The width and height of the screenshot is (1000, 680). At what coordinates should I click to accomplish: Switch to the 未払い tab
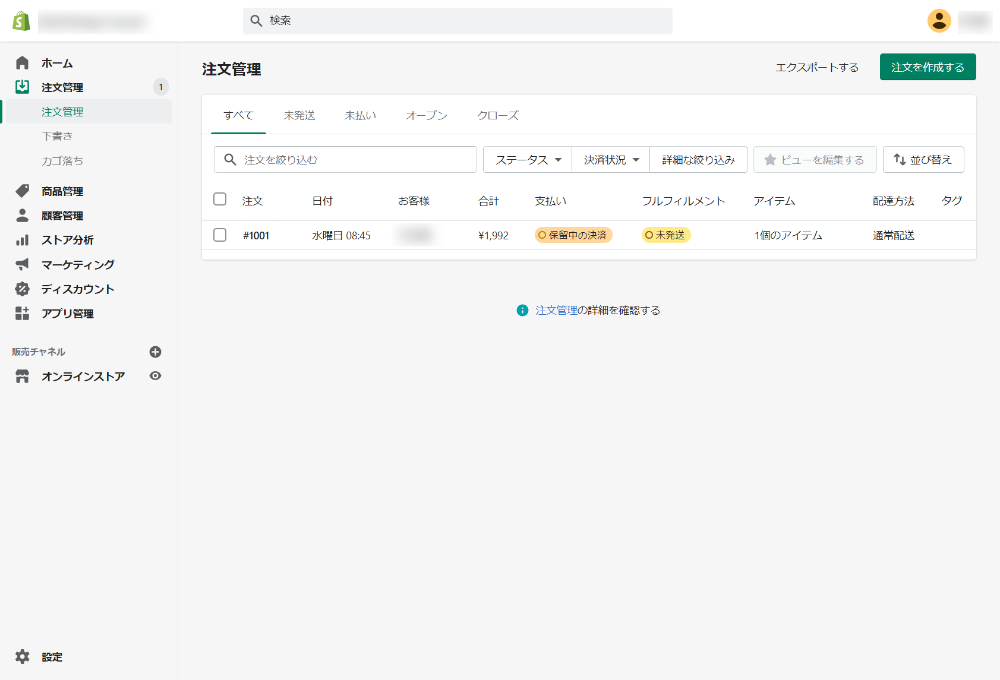pyautogui.click(x=360, y=115)
